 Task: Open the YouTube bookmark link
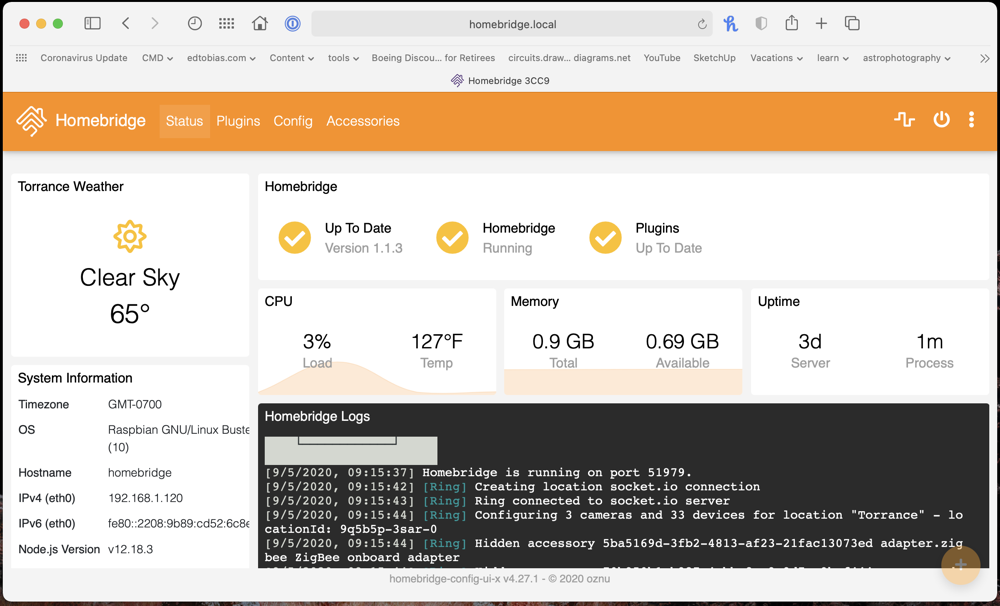point(661,58)
